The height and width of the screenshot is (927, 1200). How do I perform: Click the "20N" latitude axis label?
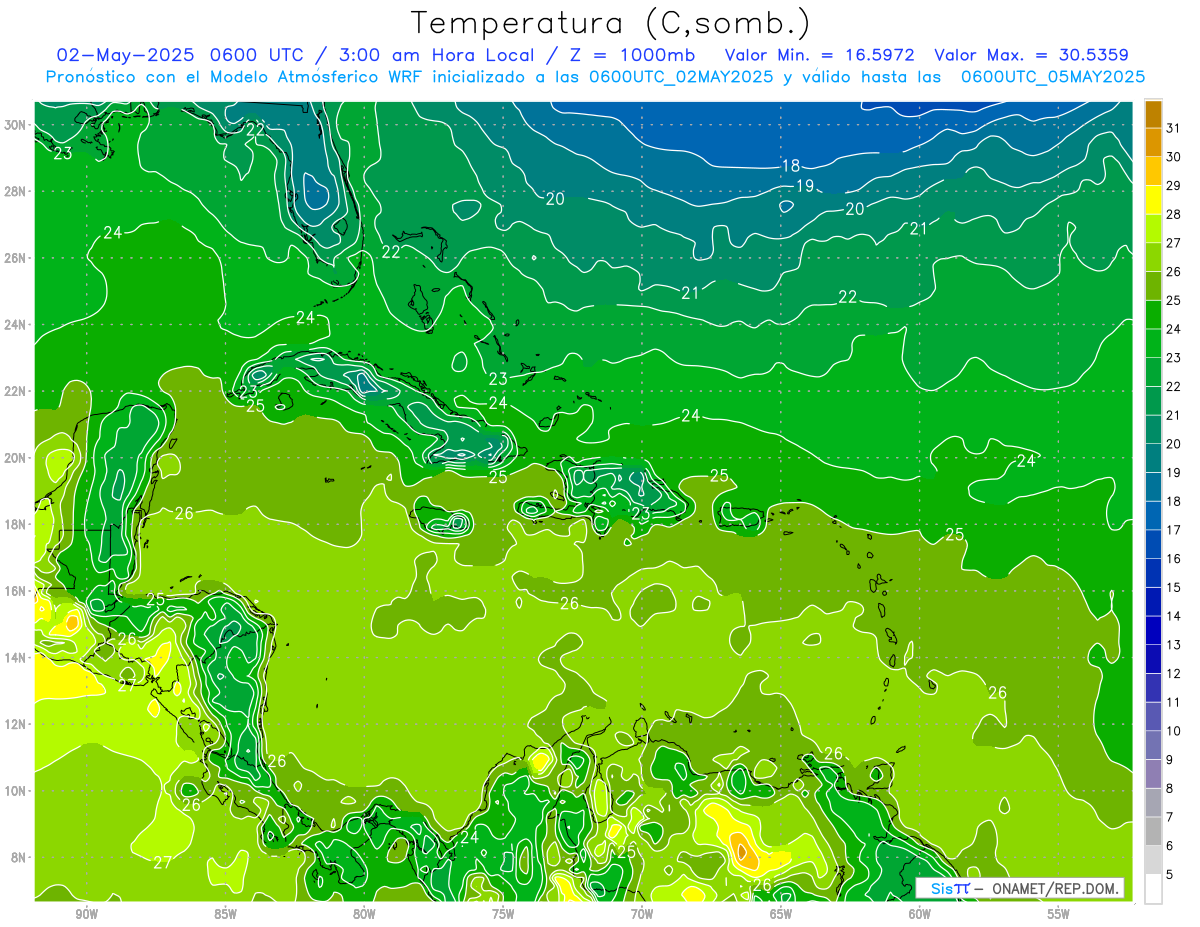coord(16,458)
